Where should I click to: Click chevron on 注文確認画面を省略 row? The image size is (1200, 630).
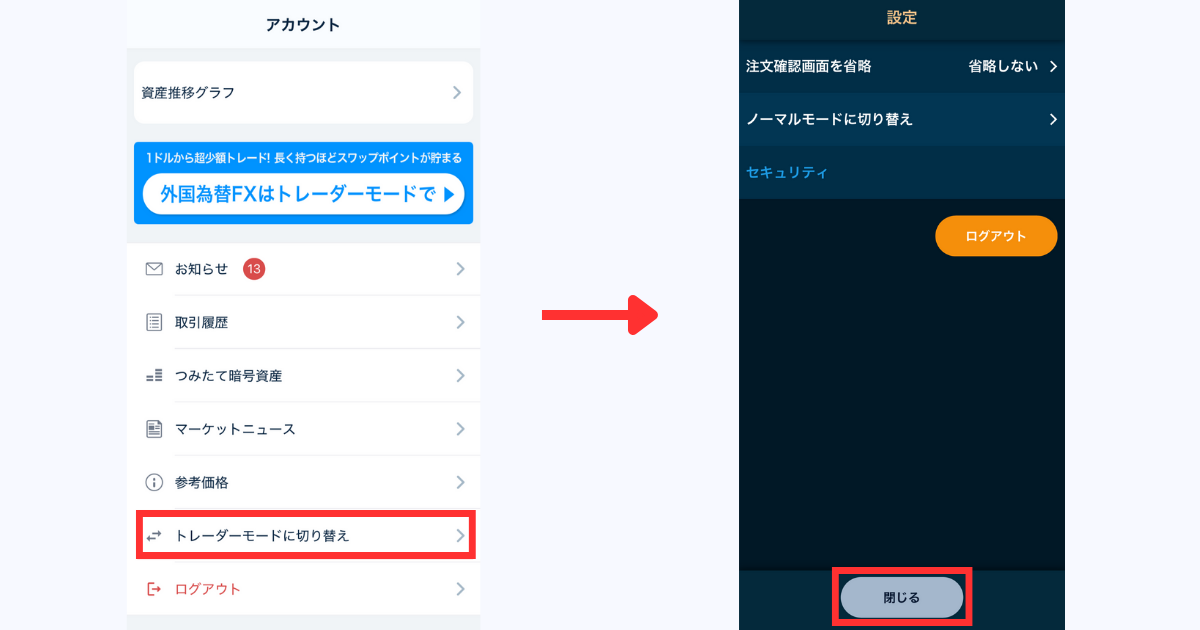click(1053, 66)
